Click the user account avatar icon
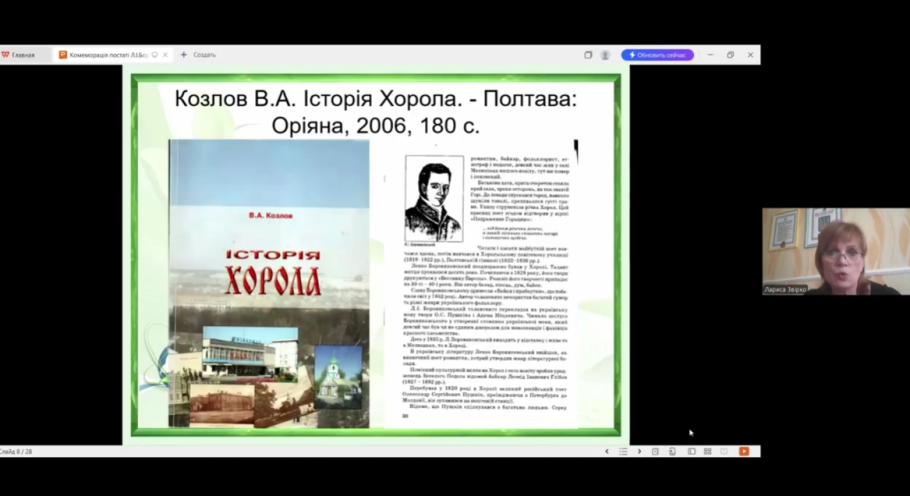This screenshot has width=910, height=496. click(605, 55)
